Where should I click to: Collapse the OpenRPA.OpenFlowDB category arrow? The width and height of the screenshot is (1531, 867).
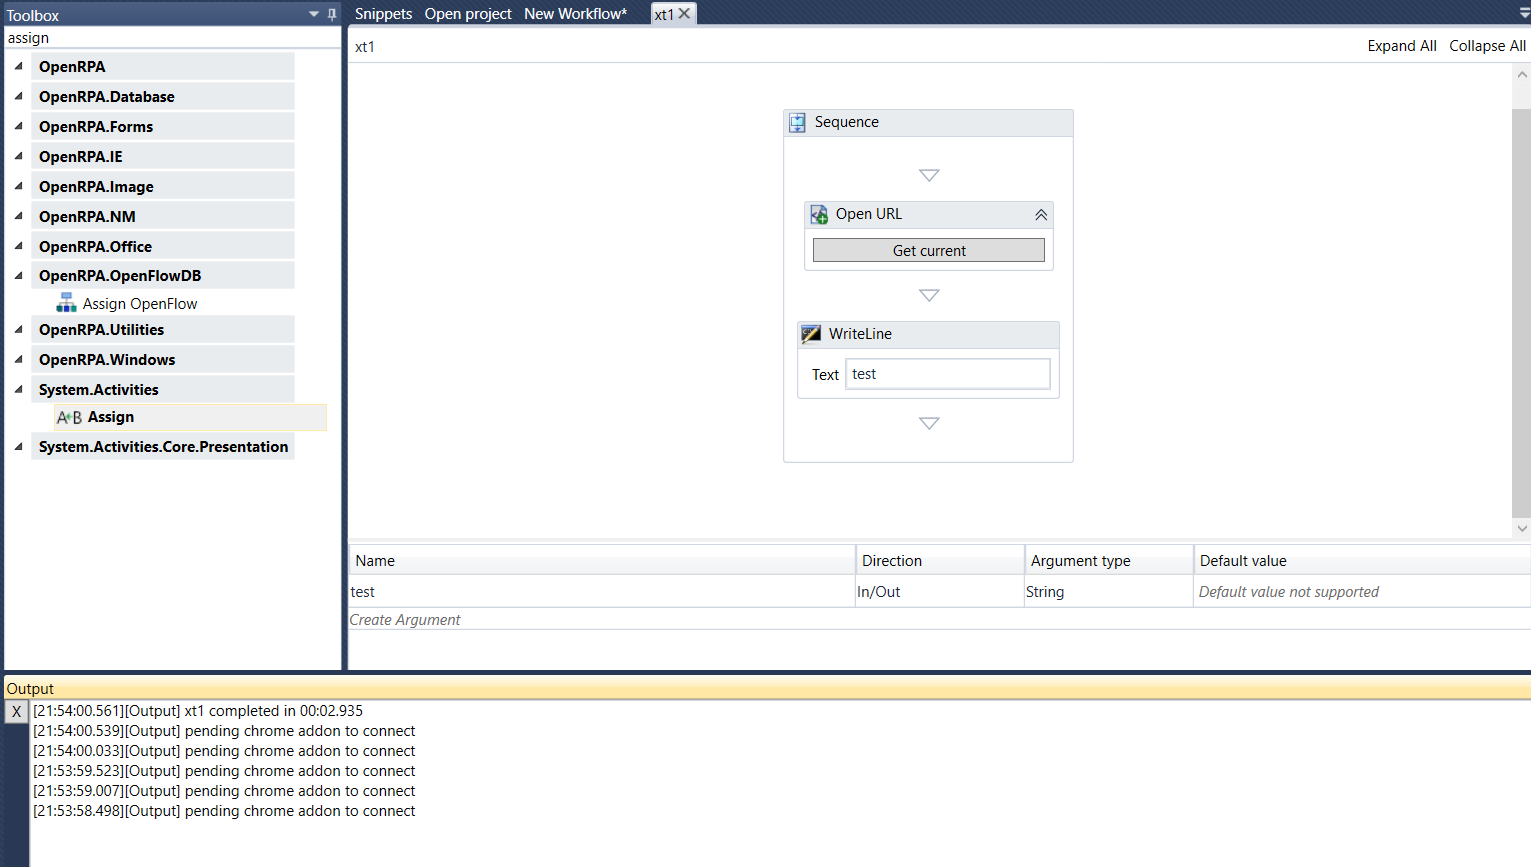(x=18, y=275)
